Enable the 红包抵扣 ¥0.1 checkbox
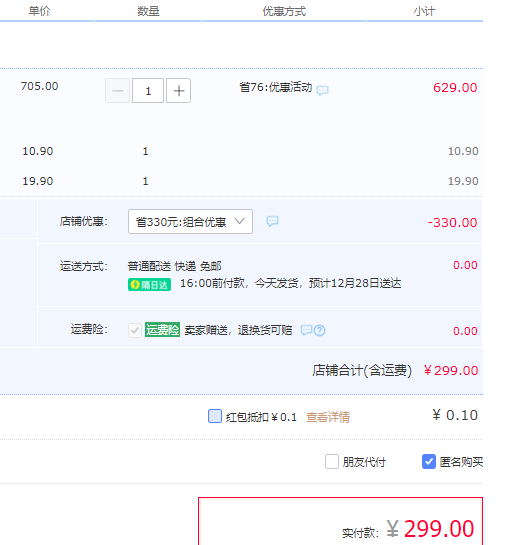512x545 pixels. [x=215, y=416]
